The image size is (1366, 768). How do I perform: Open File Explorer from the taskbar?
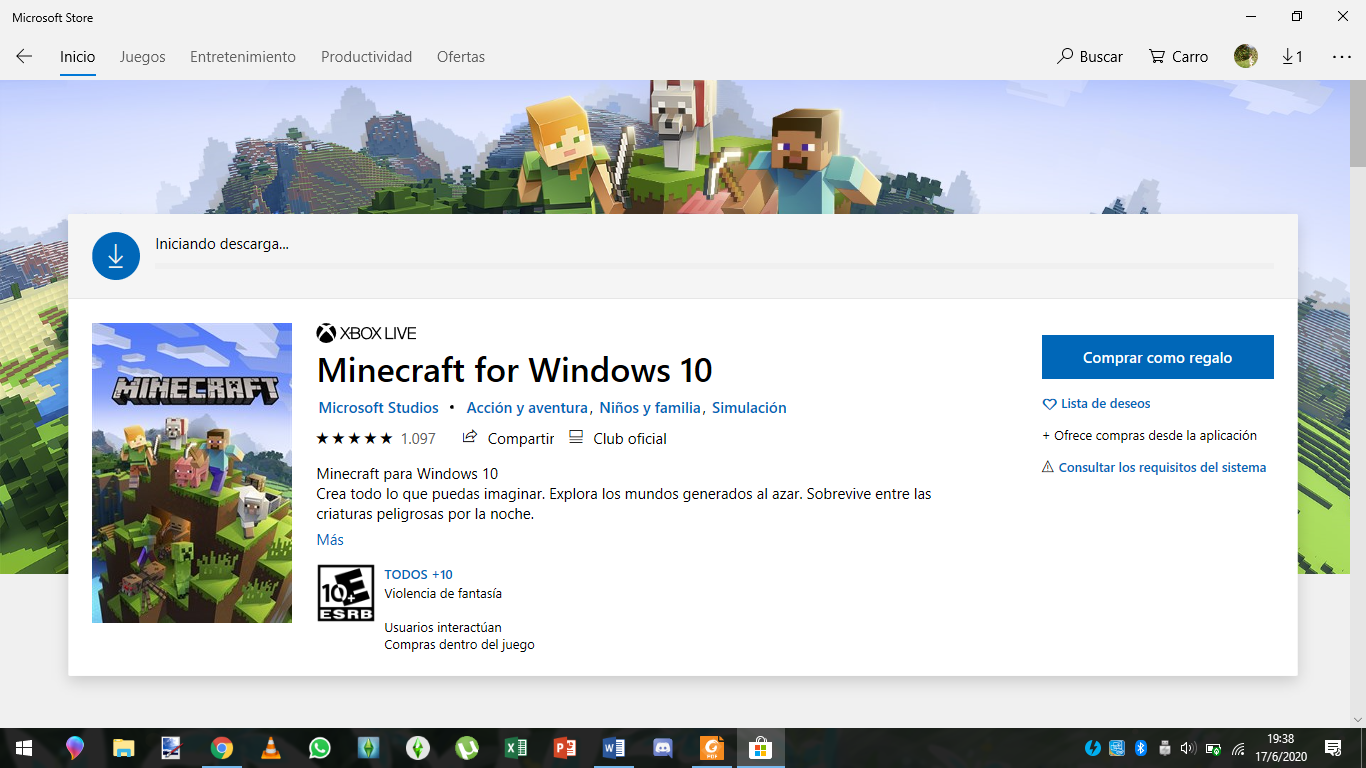[x=123, y=748]
